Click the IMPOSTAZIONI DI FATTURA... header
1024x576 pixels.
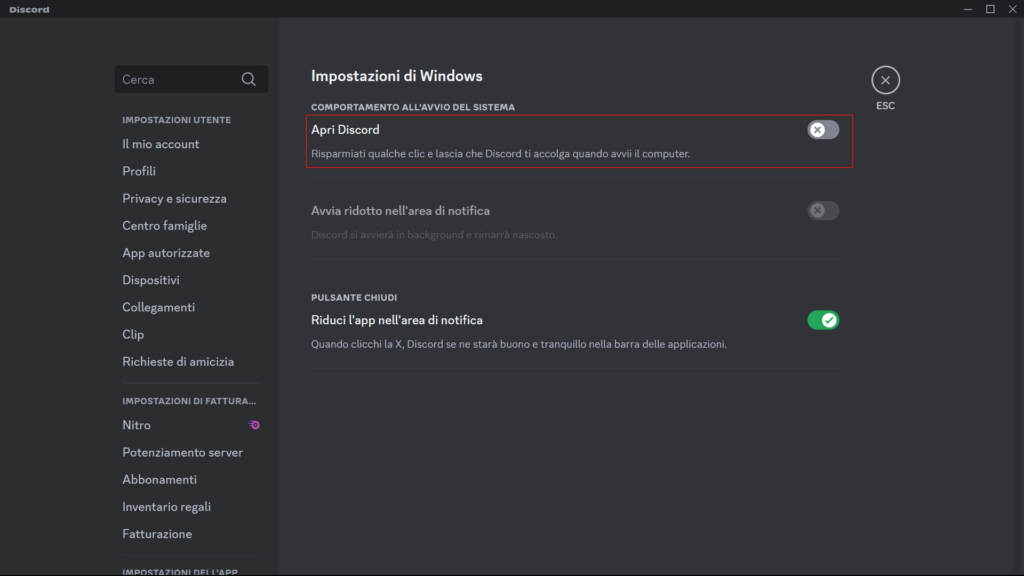[189, 401]
